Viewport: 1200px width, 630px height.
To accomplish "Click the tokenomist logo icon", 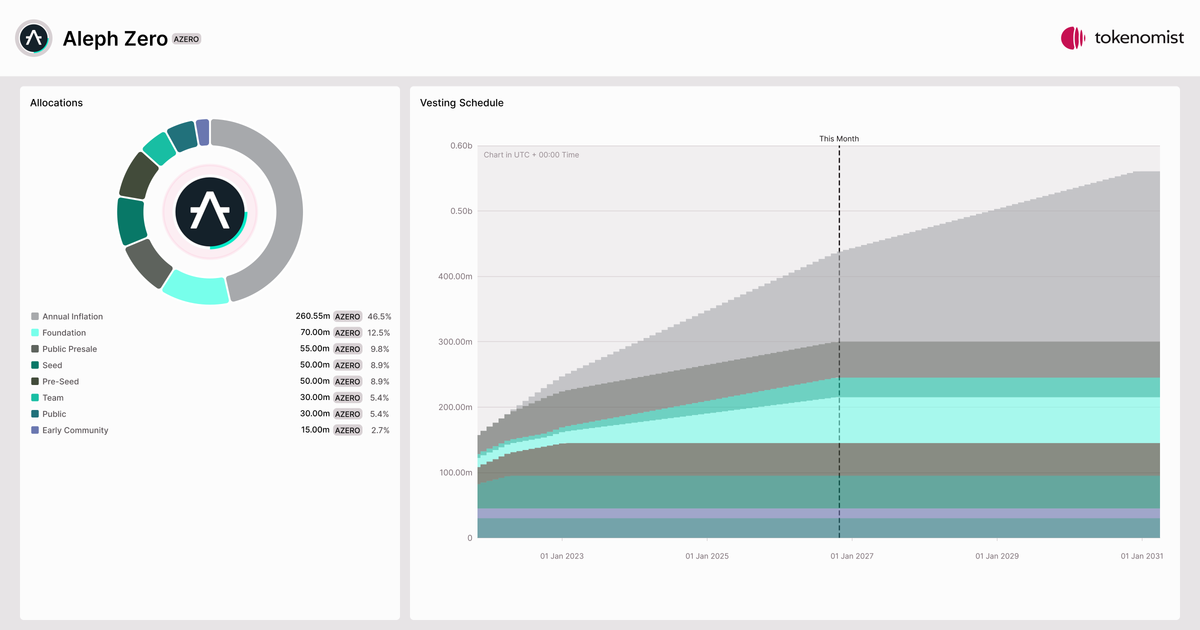I will pyautogui.click(x=1073, y=38).
